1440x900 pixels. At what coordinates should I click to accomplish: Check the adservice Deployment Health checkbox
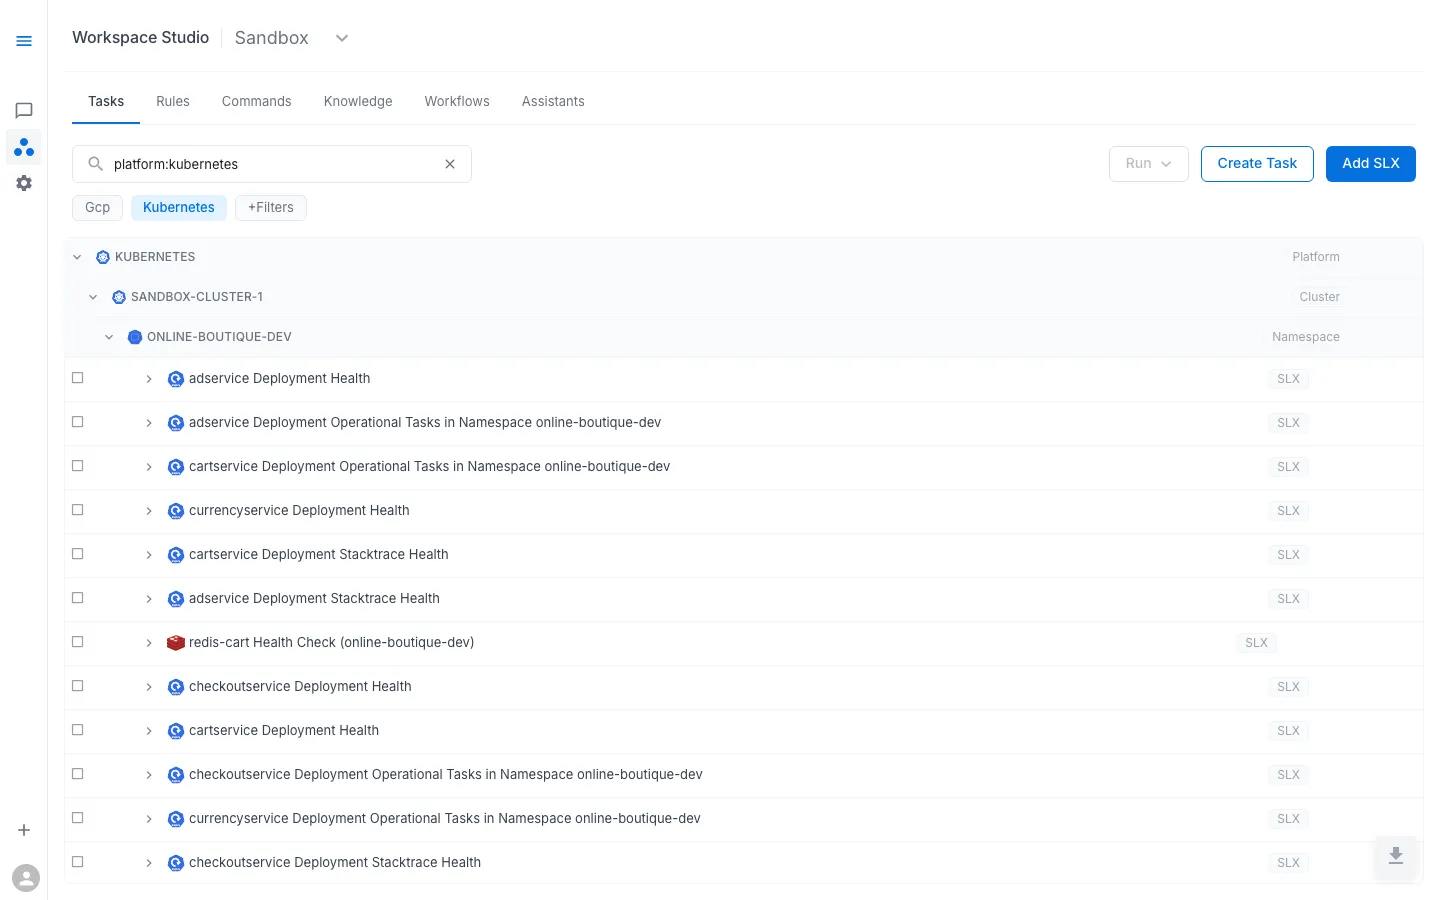click(x=78, y=377)
